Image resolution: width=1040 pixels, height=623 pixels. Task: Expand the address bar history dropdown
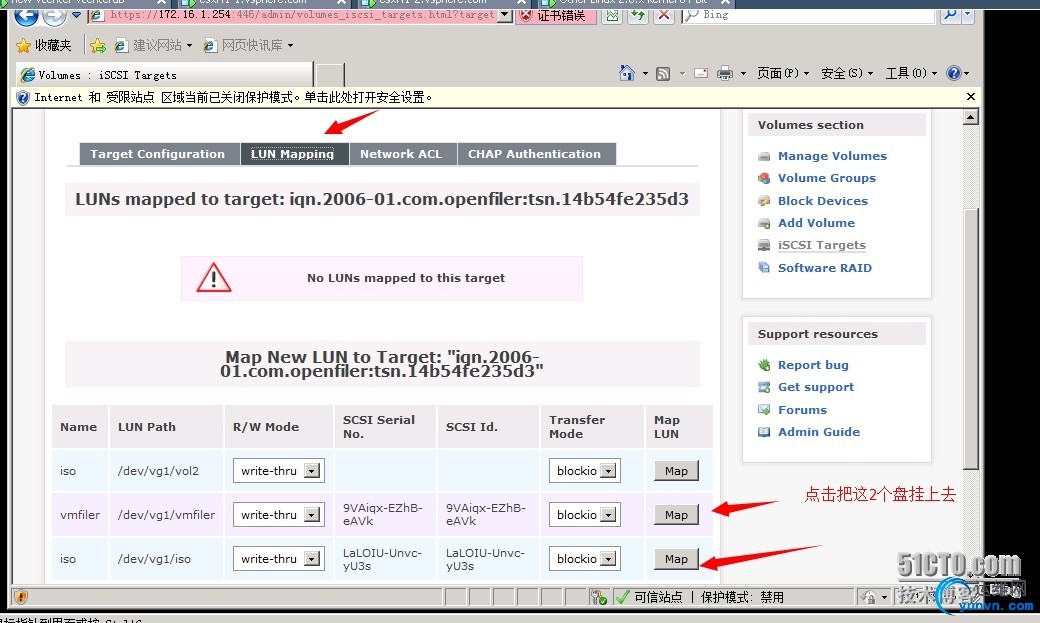point(505,15)
